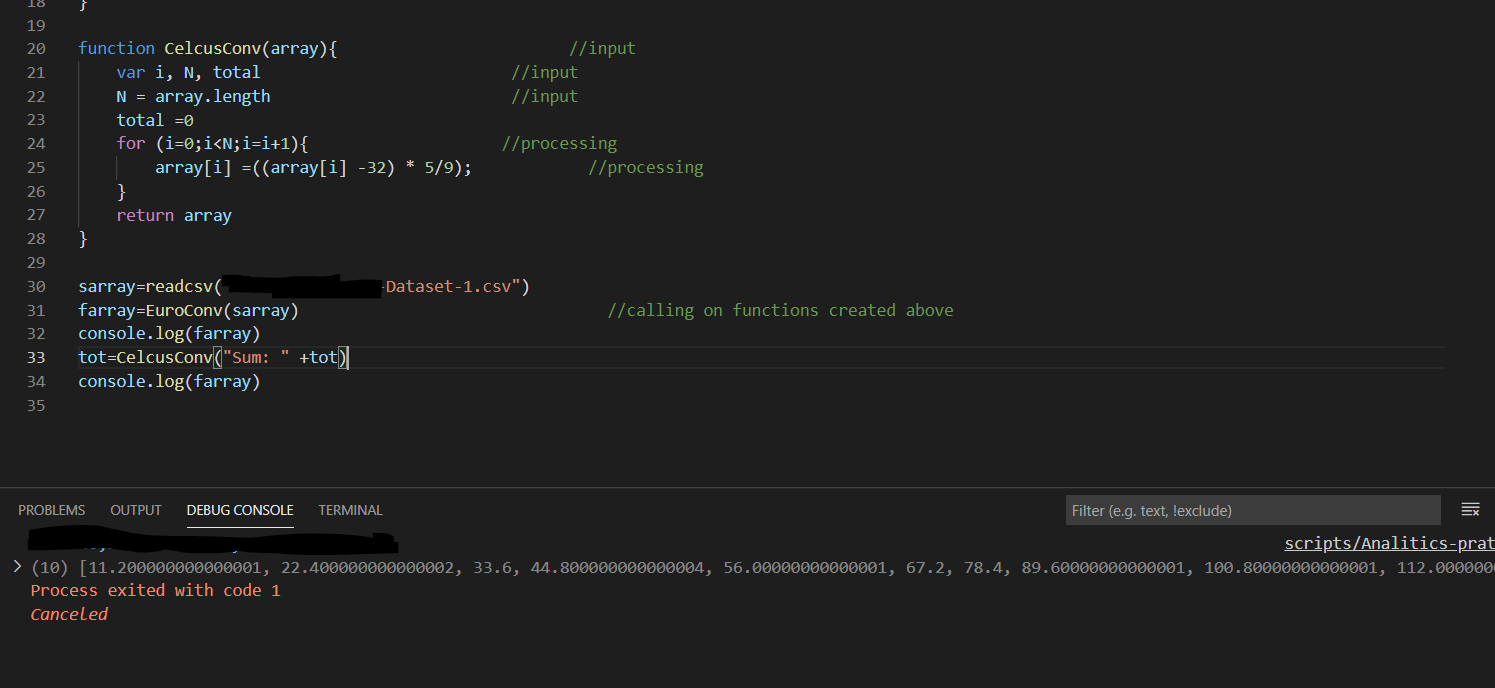Clear the Debug Console output

(x=1470, y=509)
